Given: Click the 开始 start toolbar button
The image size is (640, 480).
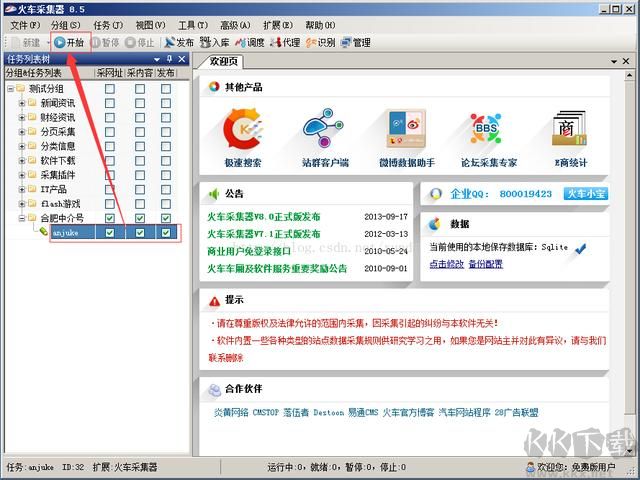Looking at the screenshot, I should [69, 42].
